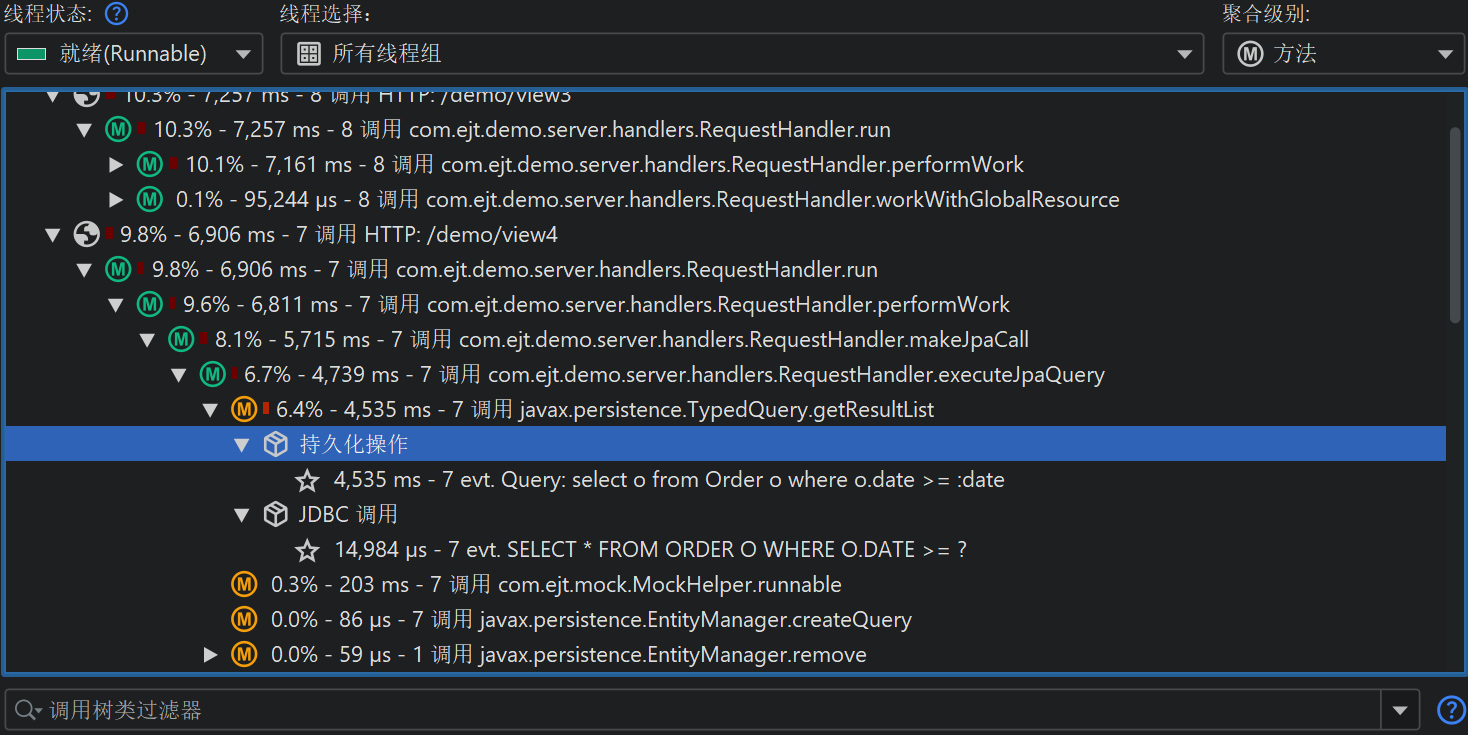The height and width of the screenshot is (735, 1468).
Task: Click the globe icon of HTTP: /demo/view4
Action: 87,235
